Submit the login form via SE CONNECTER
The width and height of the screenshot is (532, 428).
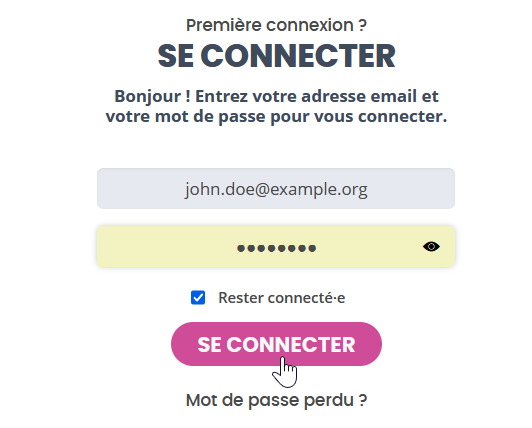(276, 344)
